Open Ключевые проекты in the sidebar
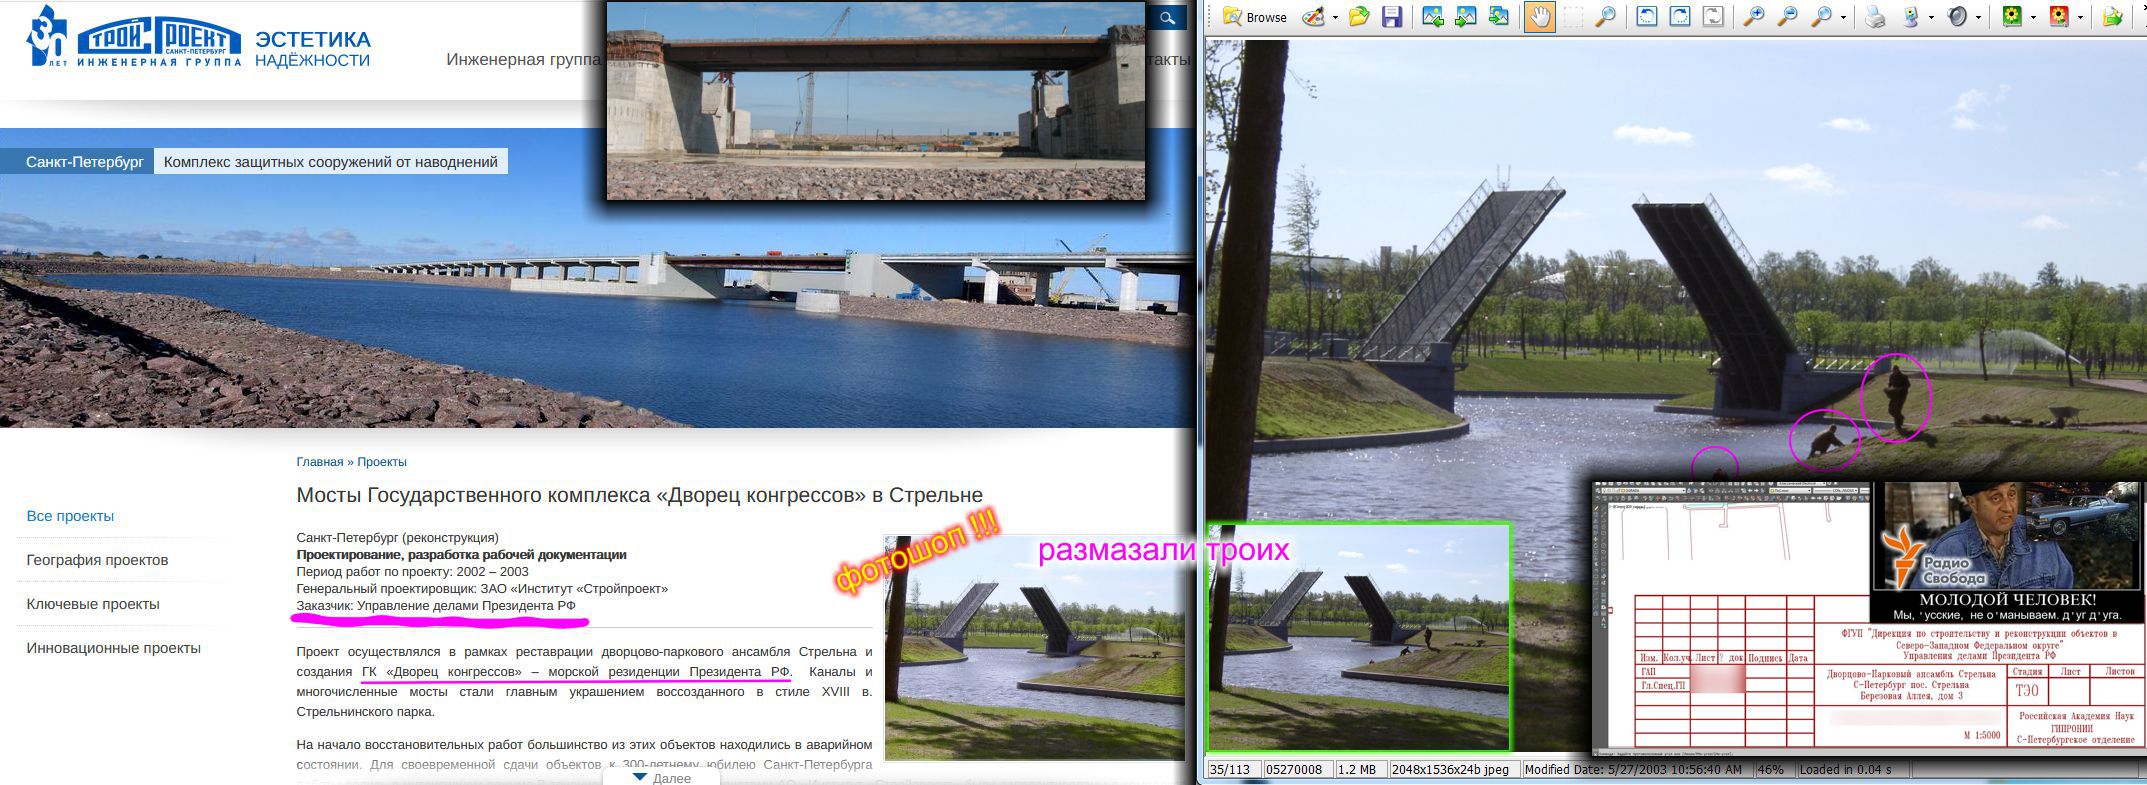The height and width of the screenshot is (785, 2147). pos(93,604)
